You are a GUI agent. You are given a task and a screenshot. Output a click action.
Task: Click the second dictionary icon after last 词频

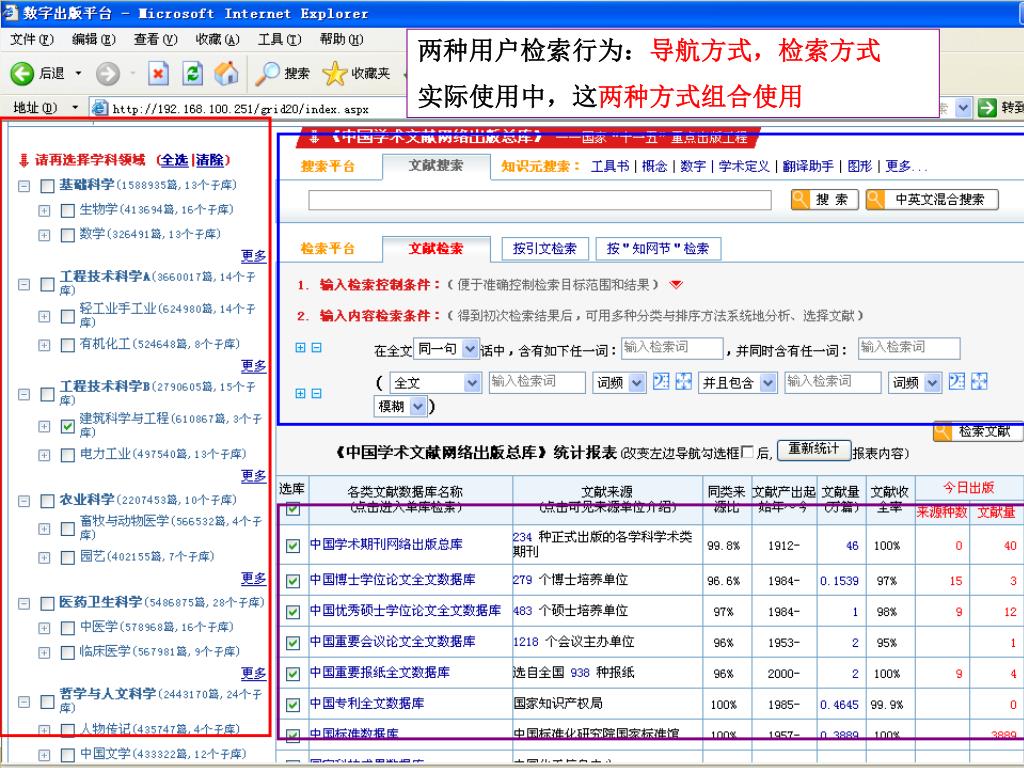[x=957, y=381]
